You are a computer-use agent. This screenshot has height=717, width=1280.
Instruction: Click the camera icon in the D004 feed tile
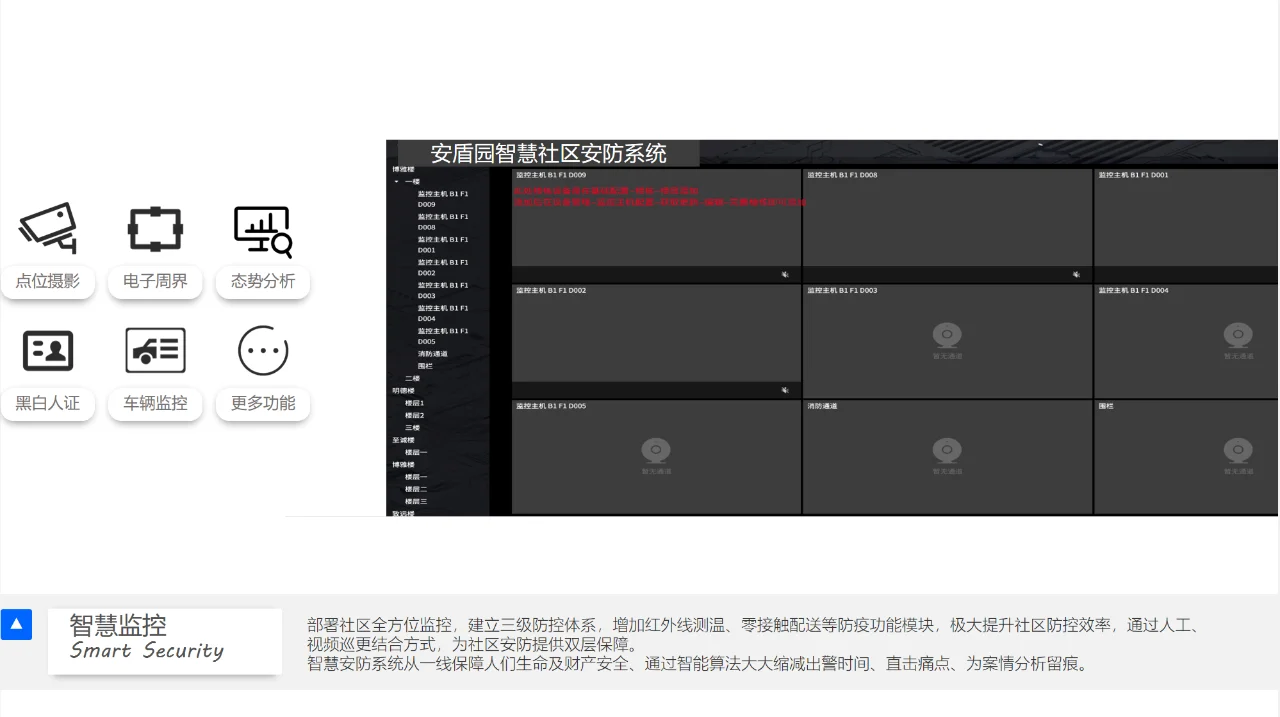[1238, 336]
